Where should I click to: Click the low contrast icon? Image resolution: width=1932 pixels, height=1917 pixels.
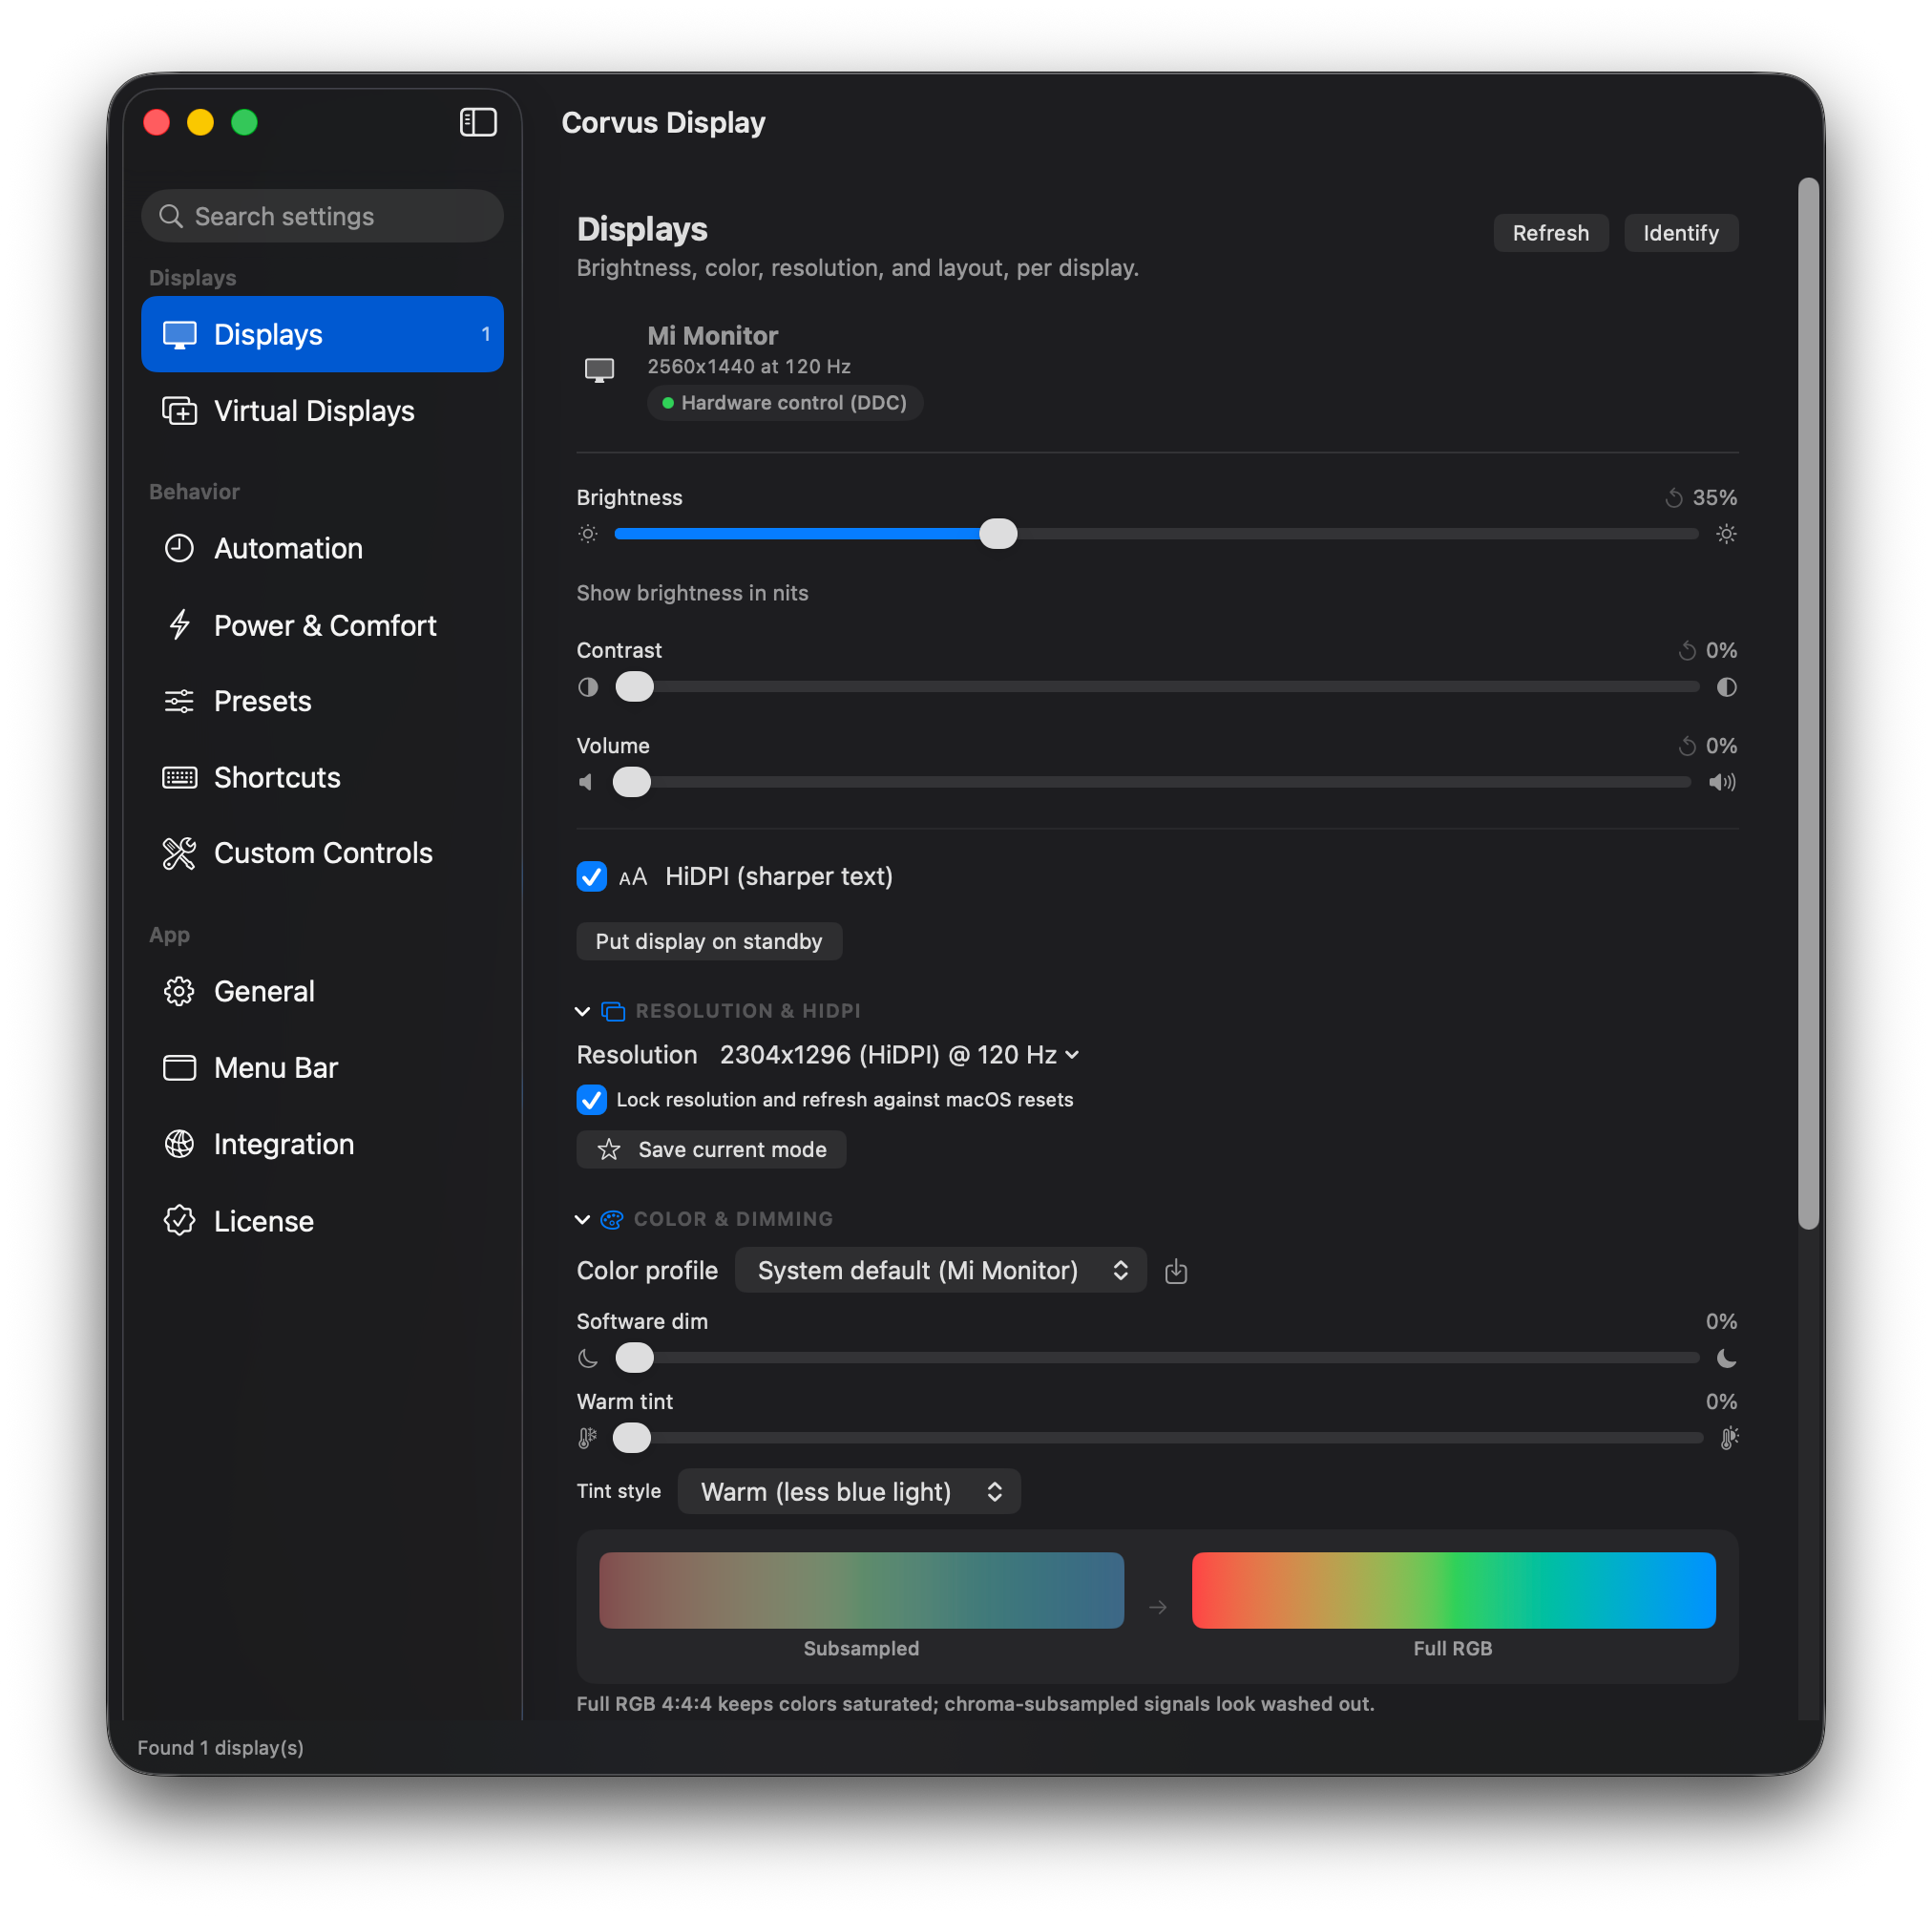pos(588,687)
